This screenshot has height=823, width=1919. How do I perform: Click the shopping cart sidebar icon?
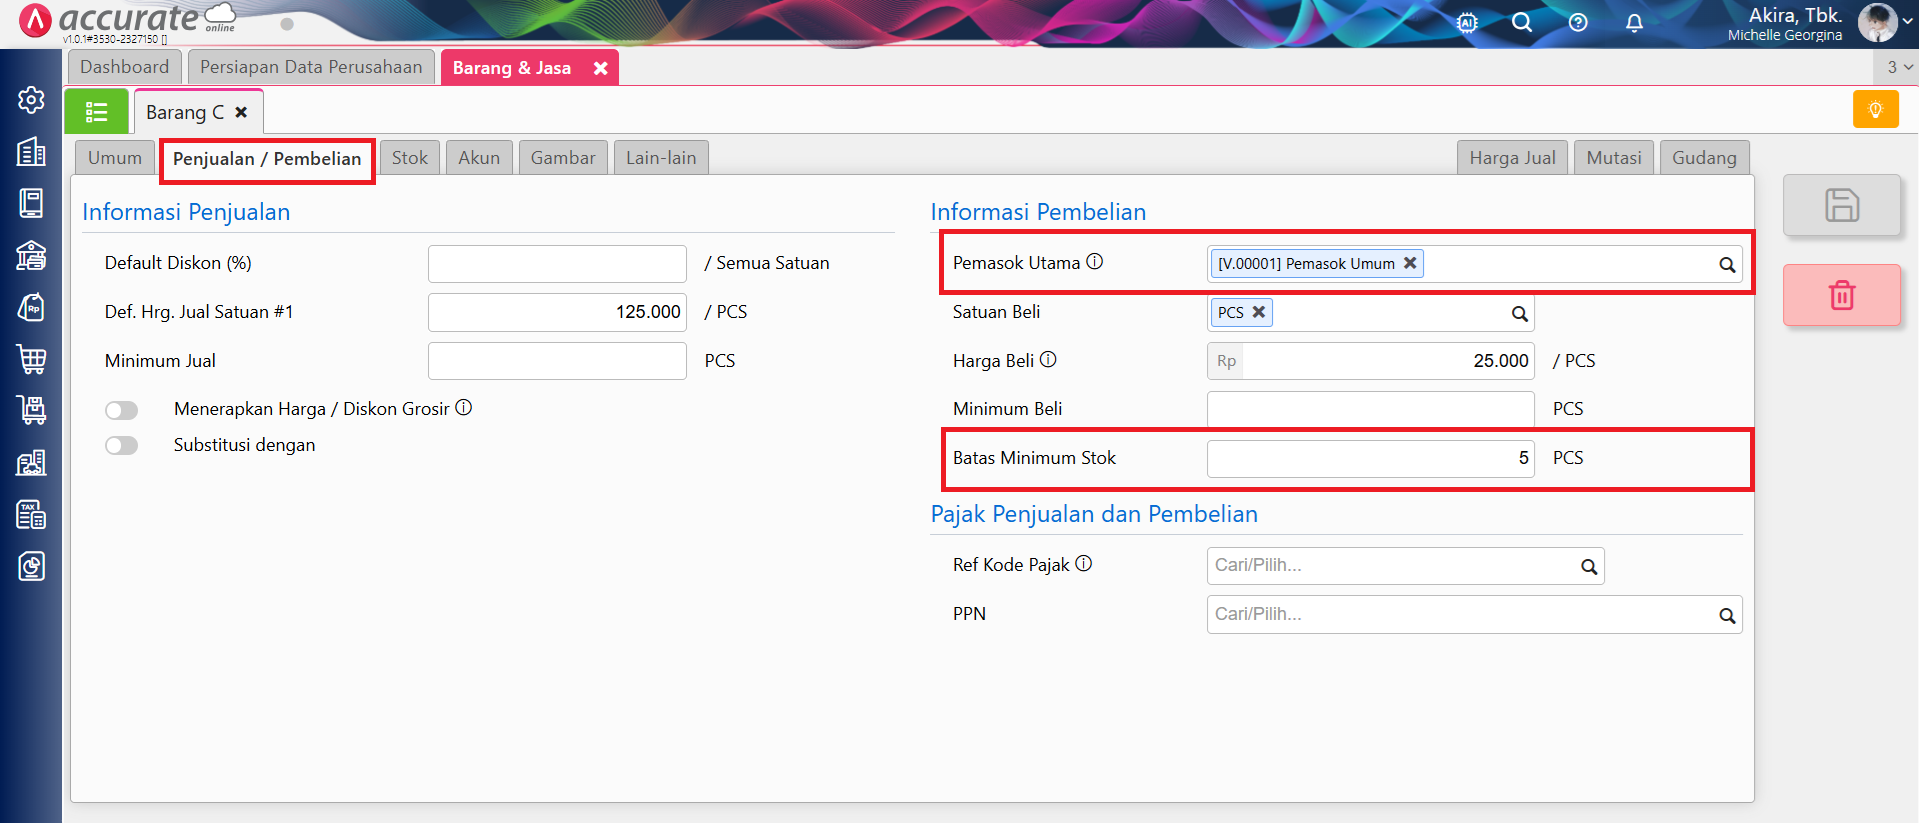[31, 359]
